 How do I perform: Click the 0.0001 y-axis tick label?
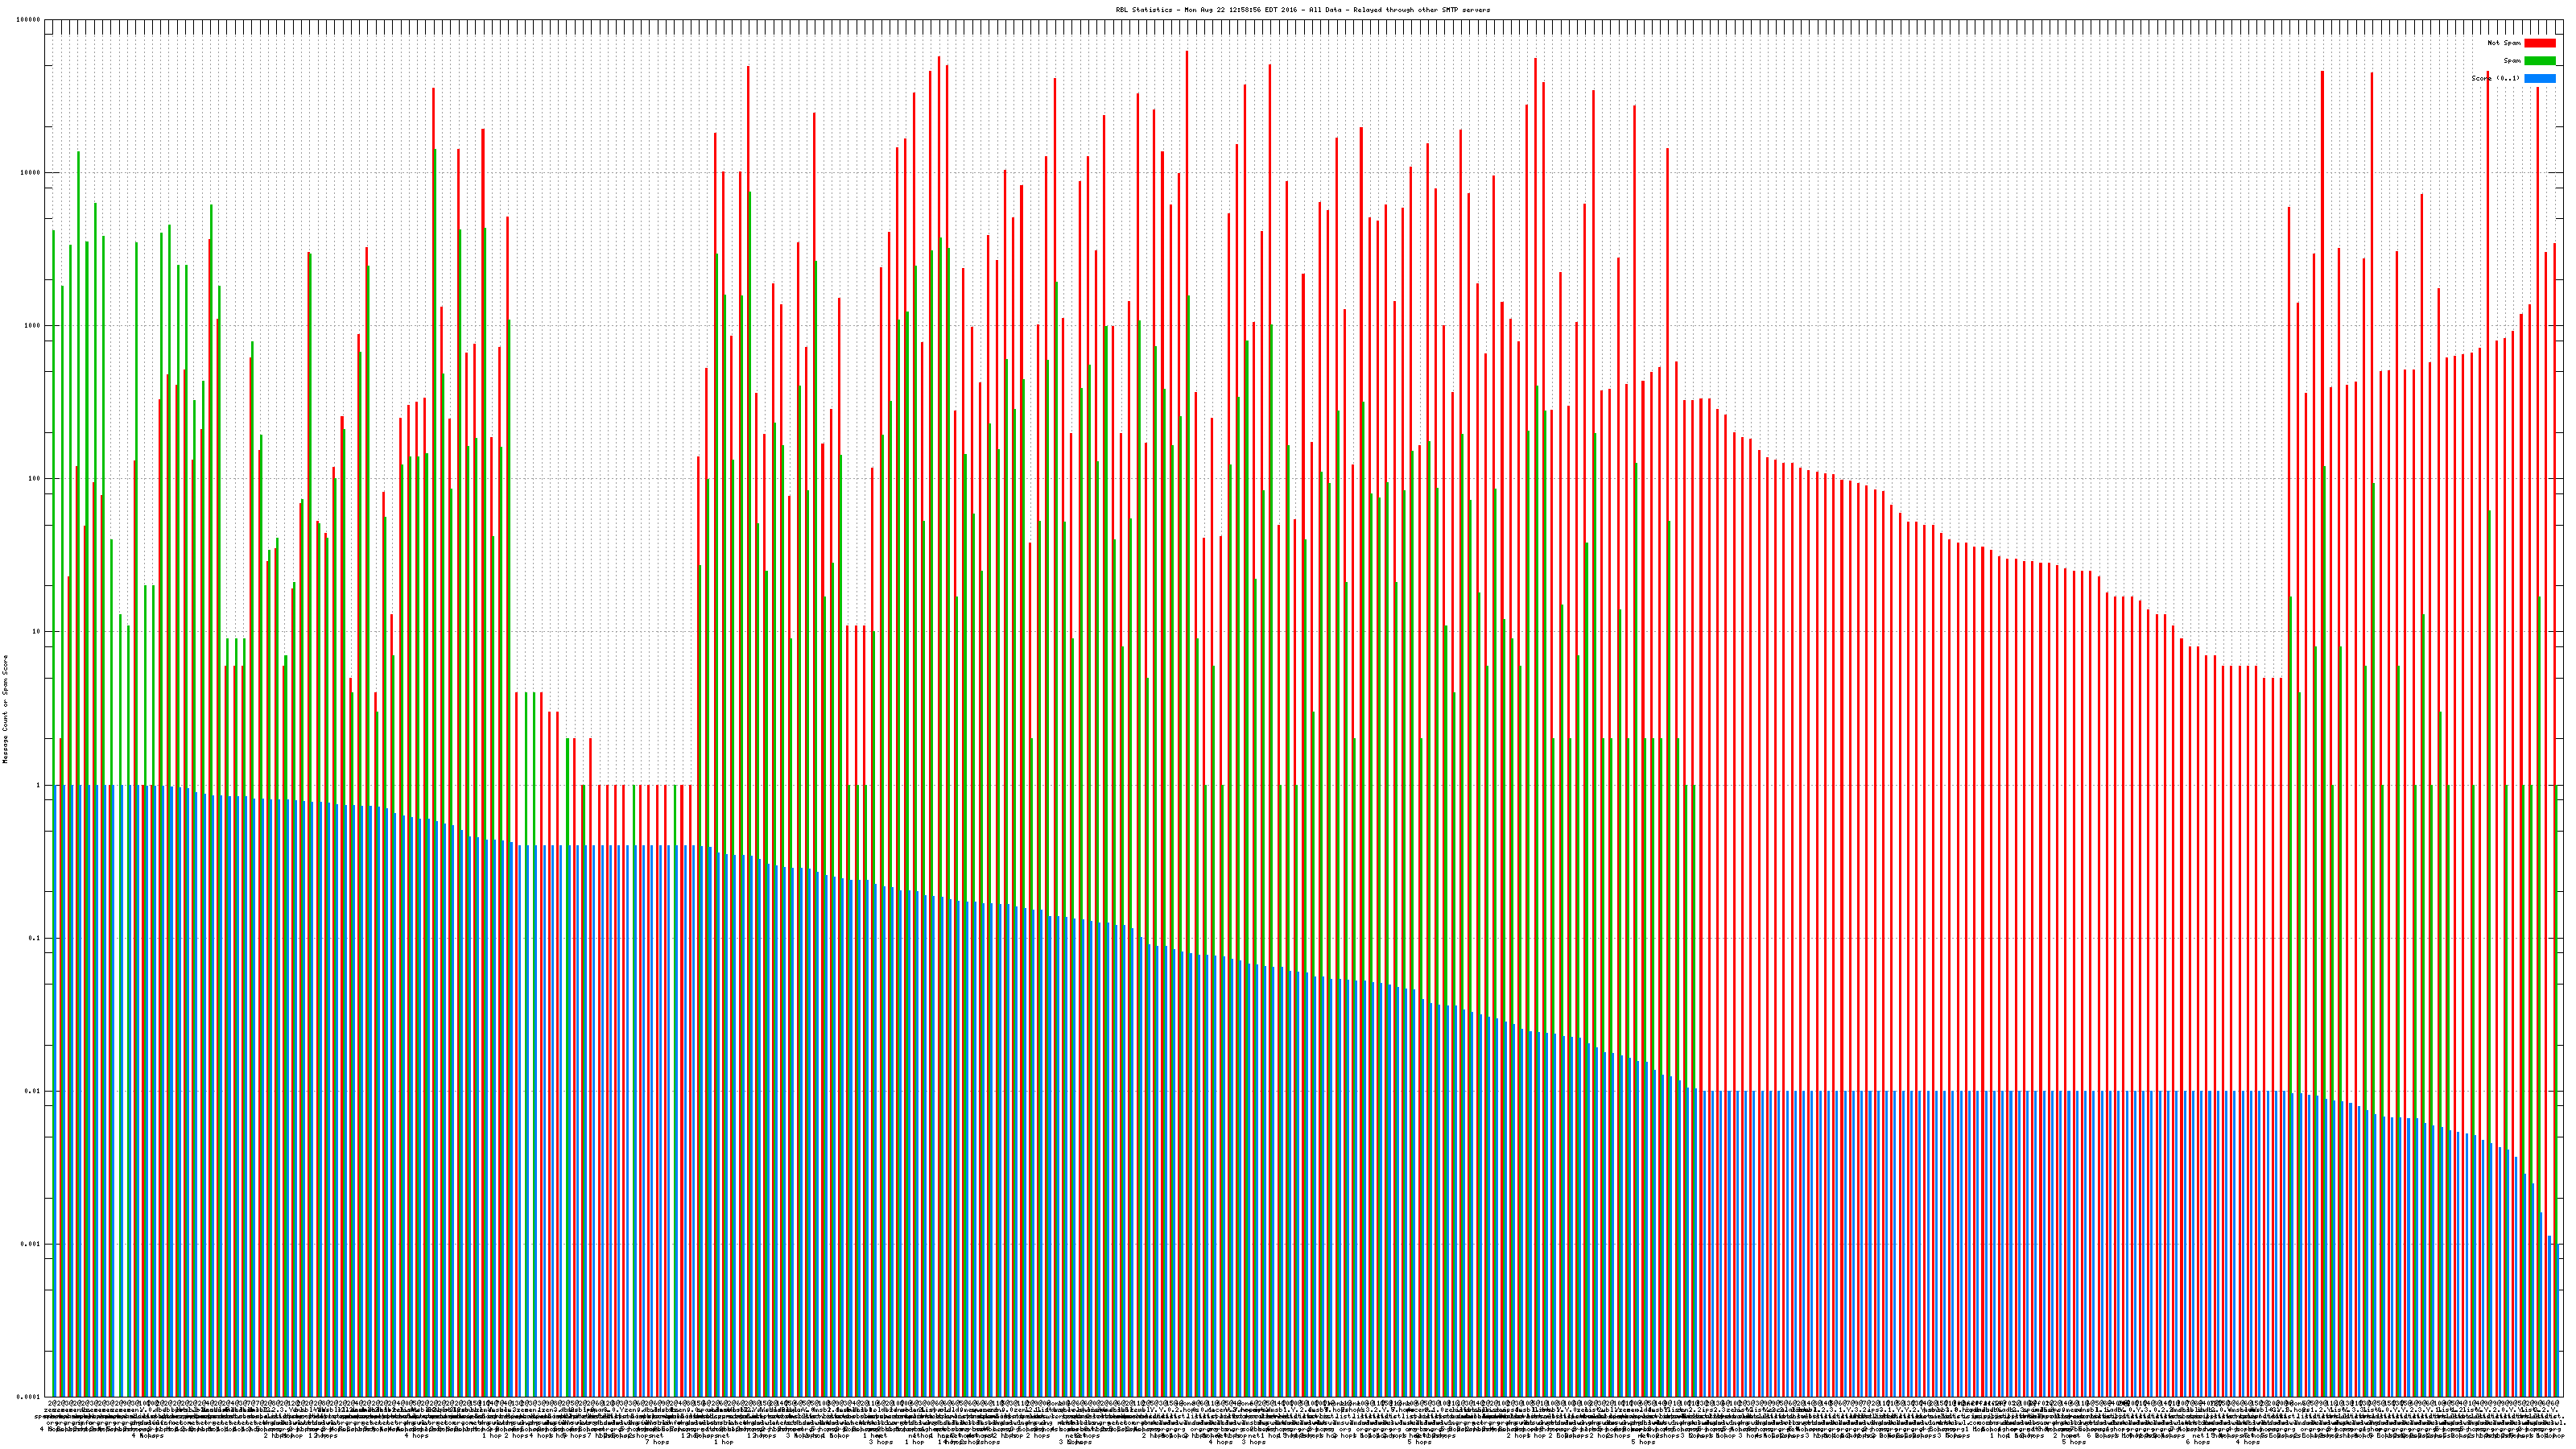pos(29,1397)
